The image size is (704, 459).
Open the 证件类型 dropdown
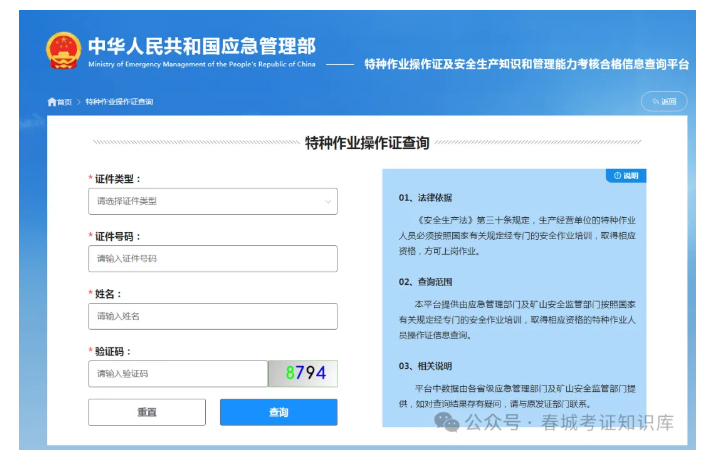[x=212, y=201]
